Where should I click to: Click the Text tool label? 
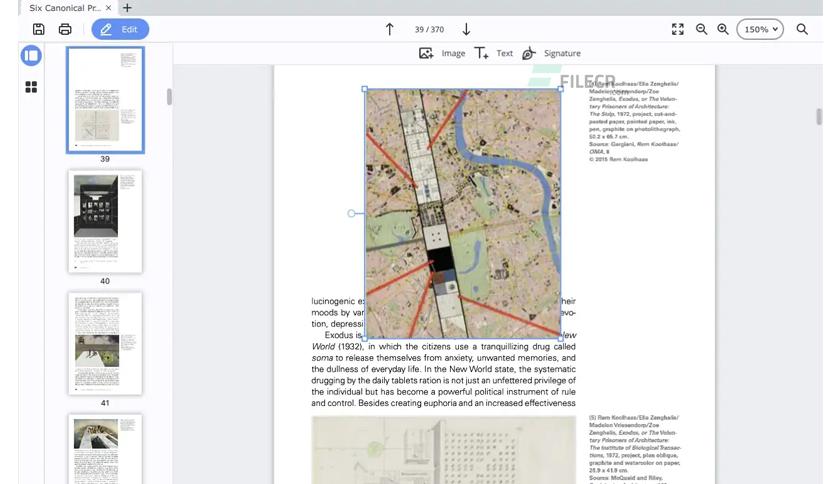504,53
